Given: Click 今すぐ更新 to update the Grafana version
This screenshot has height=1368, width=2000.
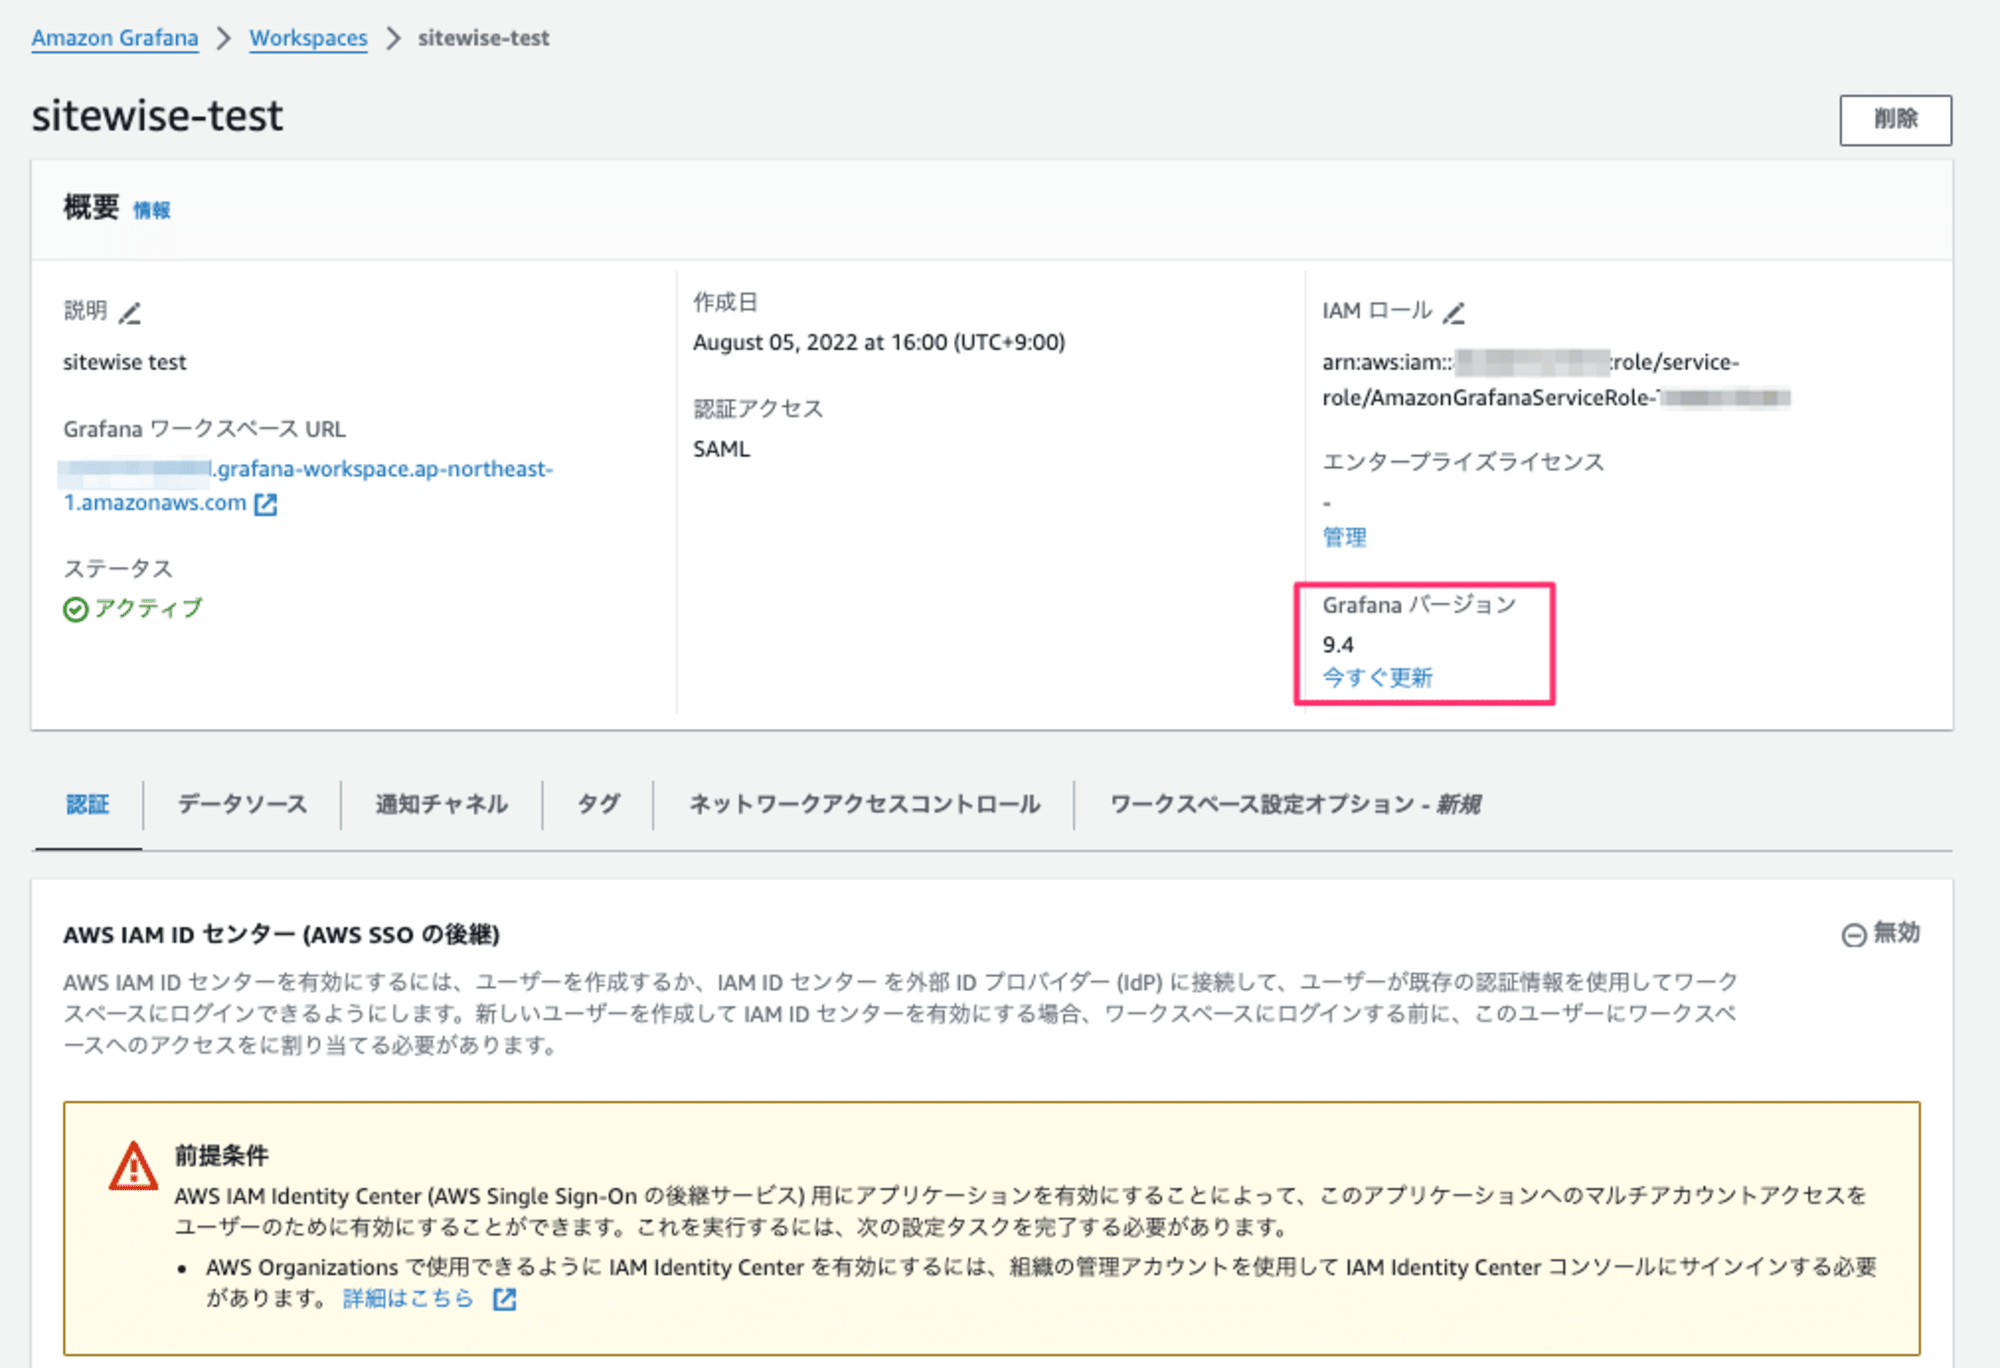Looking at the screenshot, I should [1377, 677].
